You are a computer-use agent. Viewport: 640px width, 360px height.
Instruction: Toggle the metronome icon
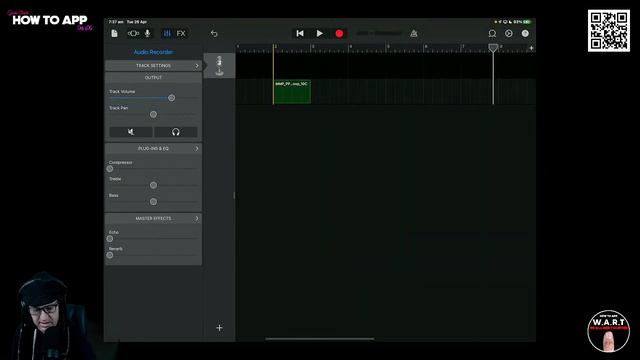click(414, 33)
